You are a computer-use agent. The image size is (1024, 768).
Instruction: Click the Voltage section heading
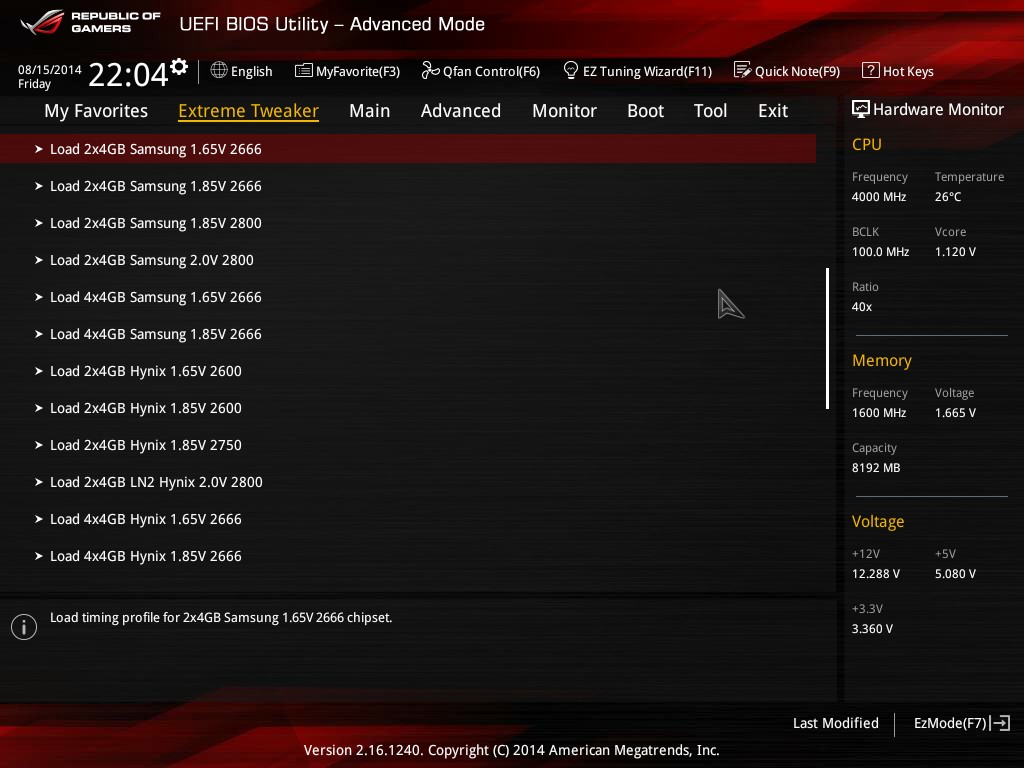pyautogui.click(x=878, y=522)
